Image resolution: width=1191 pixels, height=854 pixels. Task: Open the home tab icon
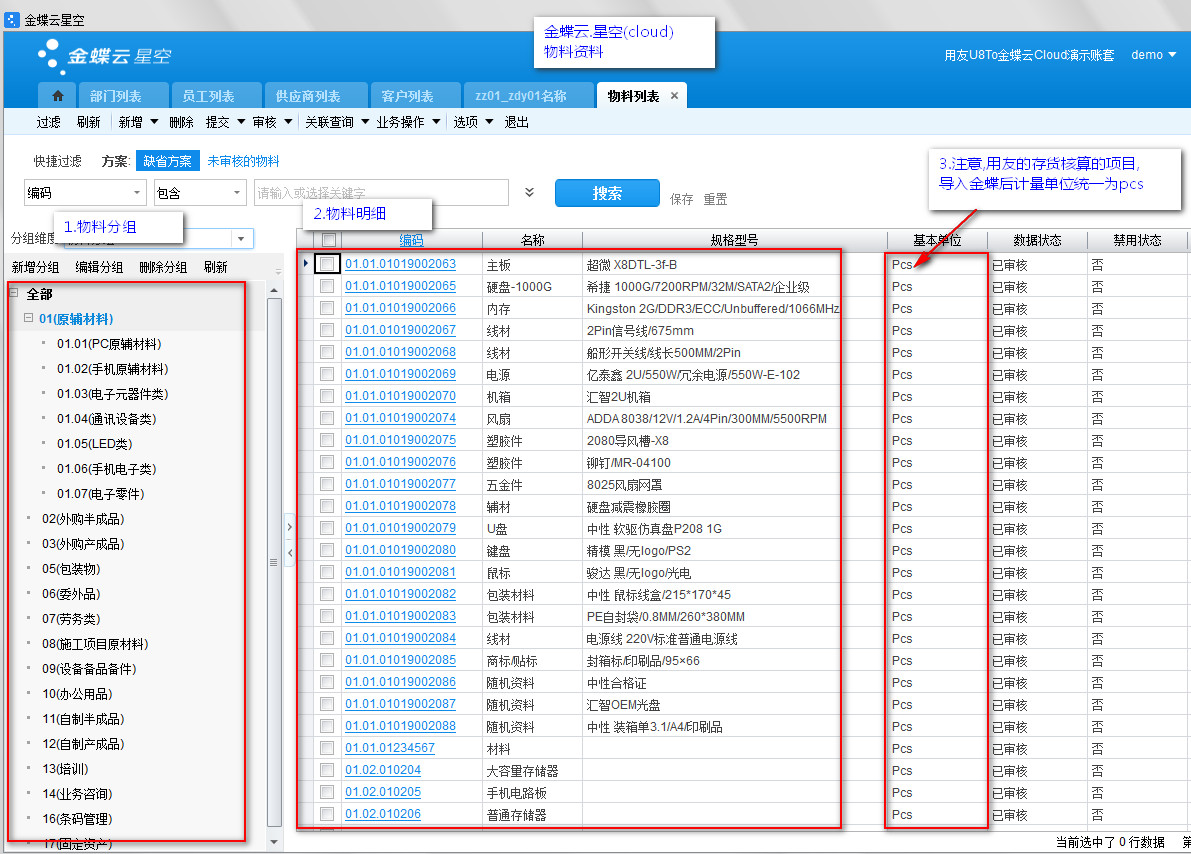(x=57, y=96)
